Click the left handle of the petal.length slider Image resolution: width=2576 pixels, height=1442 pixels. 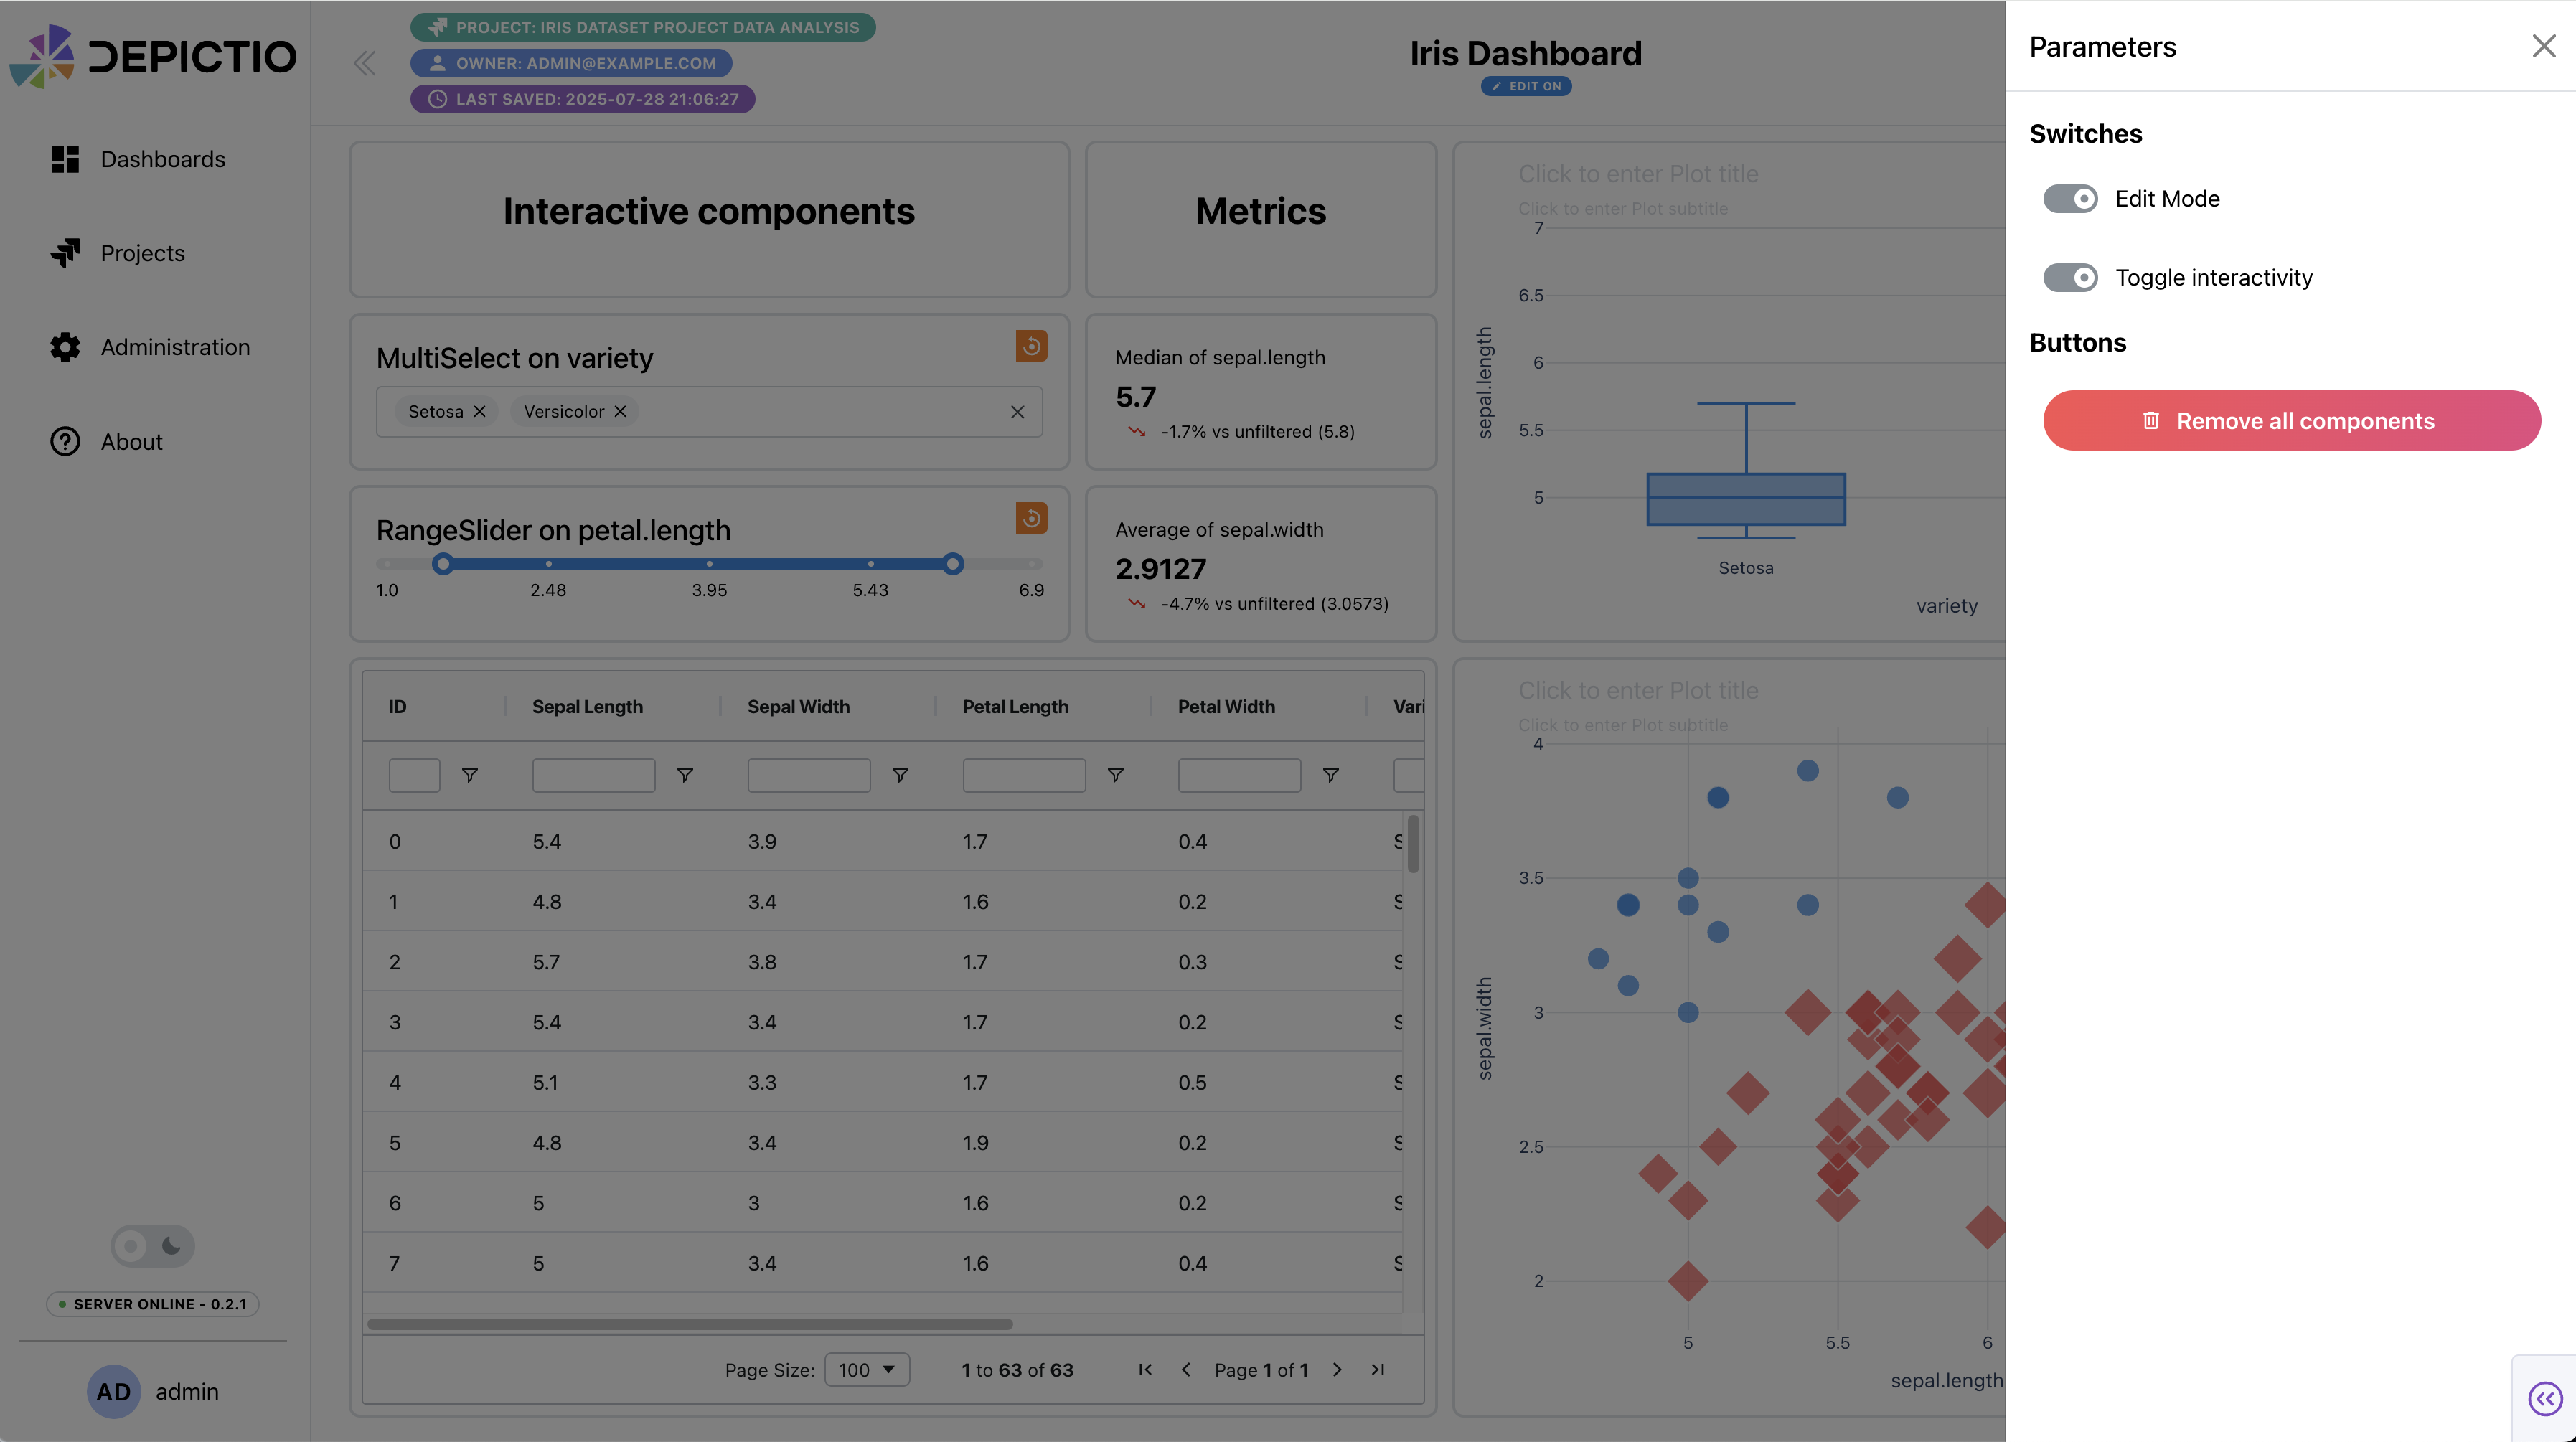pyautogui.click(x=443, y=564)
